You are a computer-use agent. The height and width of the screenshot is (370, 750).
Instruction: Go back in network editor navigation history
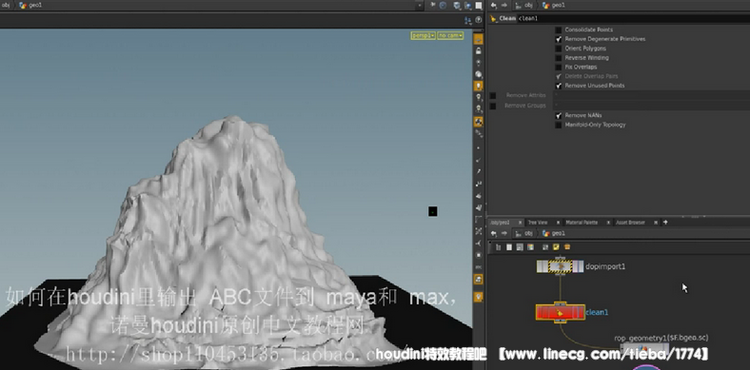[x=494, y=233]
